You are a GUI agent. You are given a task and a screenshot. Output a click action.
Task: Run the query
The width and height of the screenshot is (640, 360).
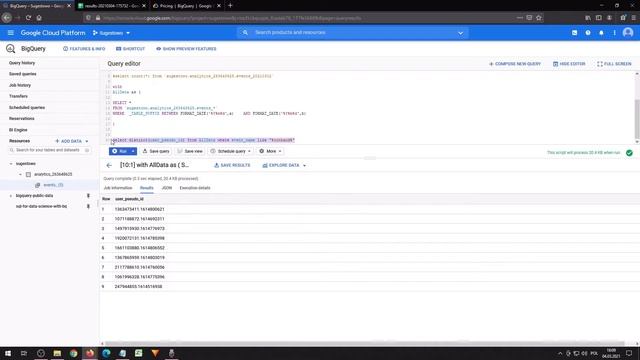pyautogui.click(x=119, y=151)
